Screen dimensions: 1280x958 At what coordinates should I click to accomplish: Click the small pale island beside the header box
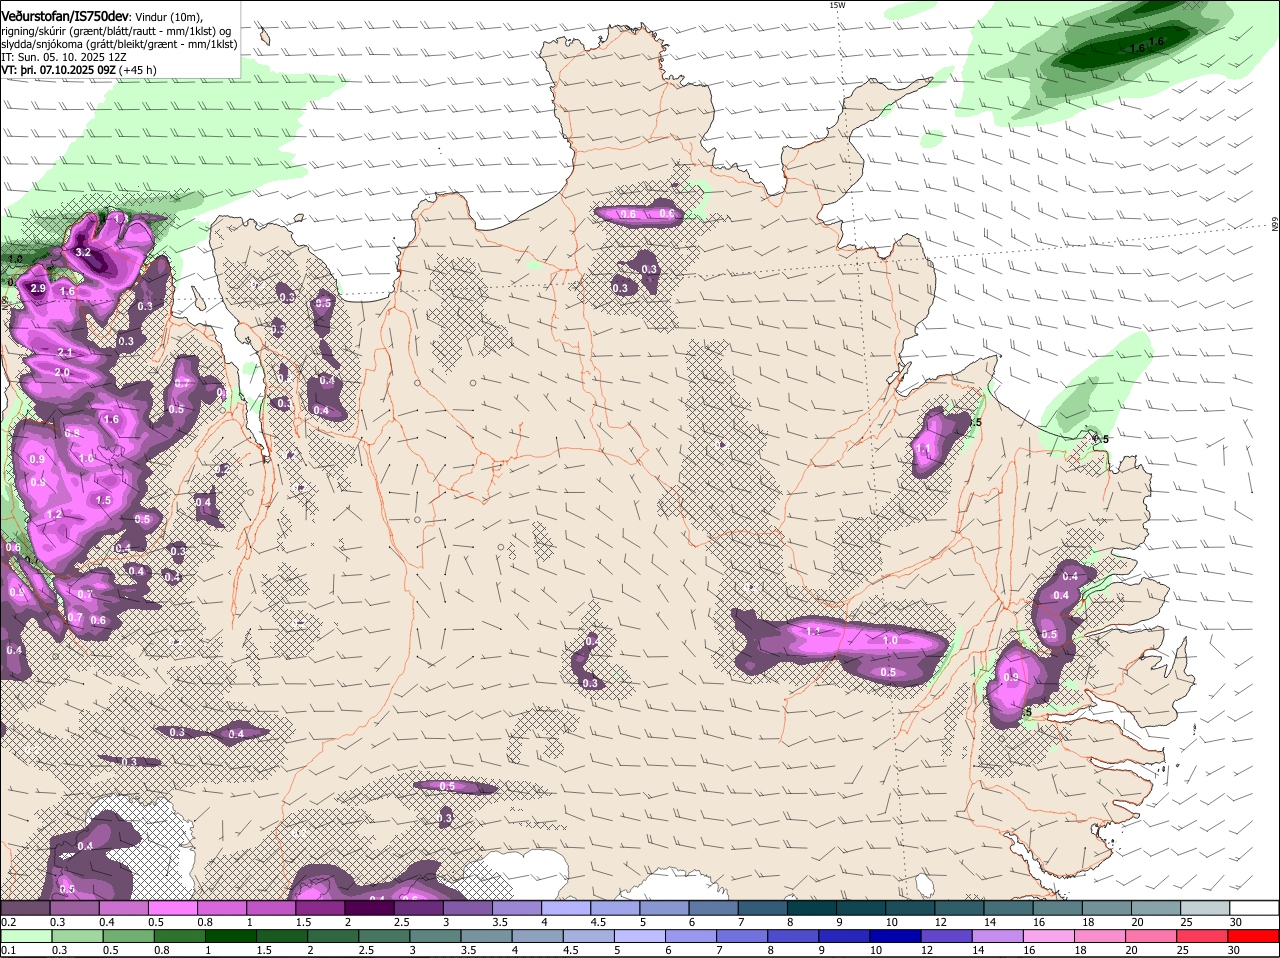click(264, 36)
